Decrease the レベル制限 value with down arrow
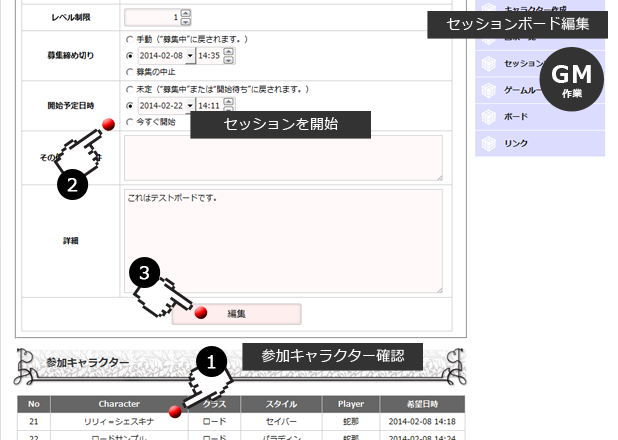 pos(186,22)
